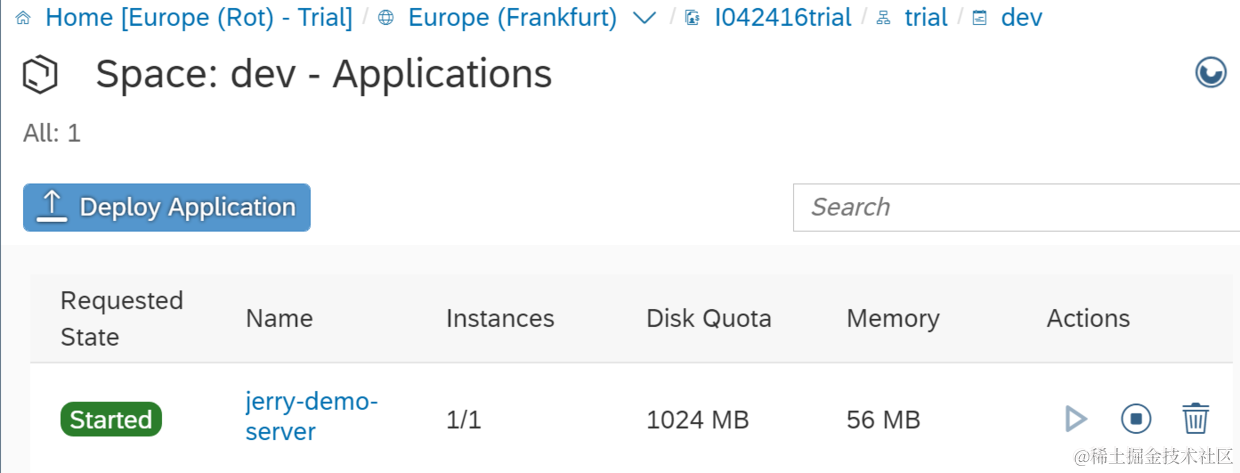Stop the jerry-demo-server application
1240x473 pixels.
pos(1136,418)
